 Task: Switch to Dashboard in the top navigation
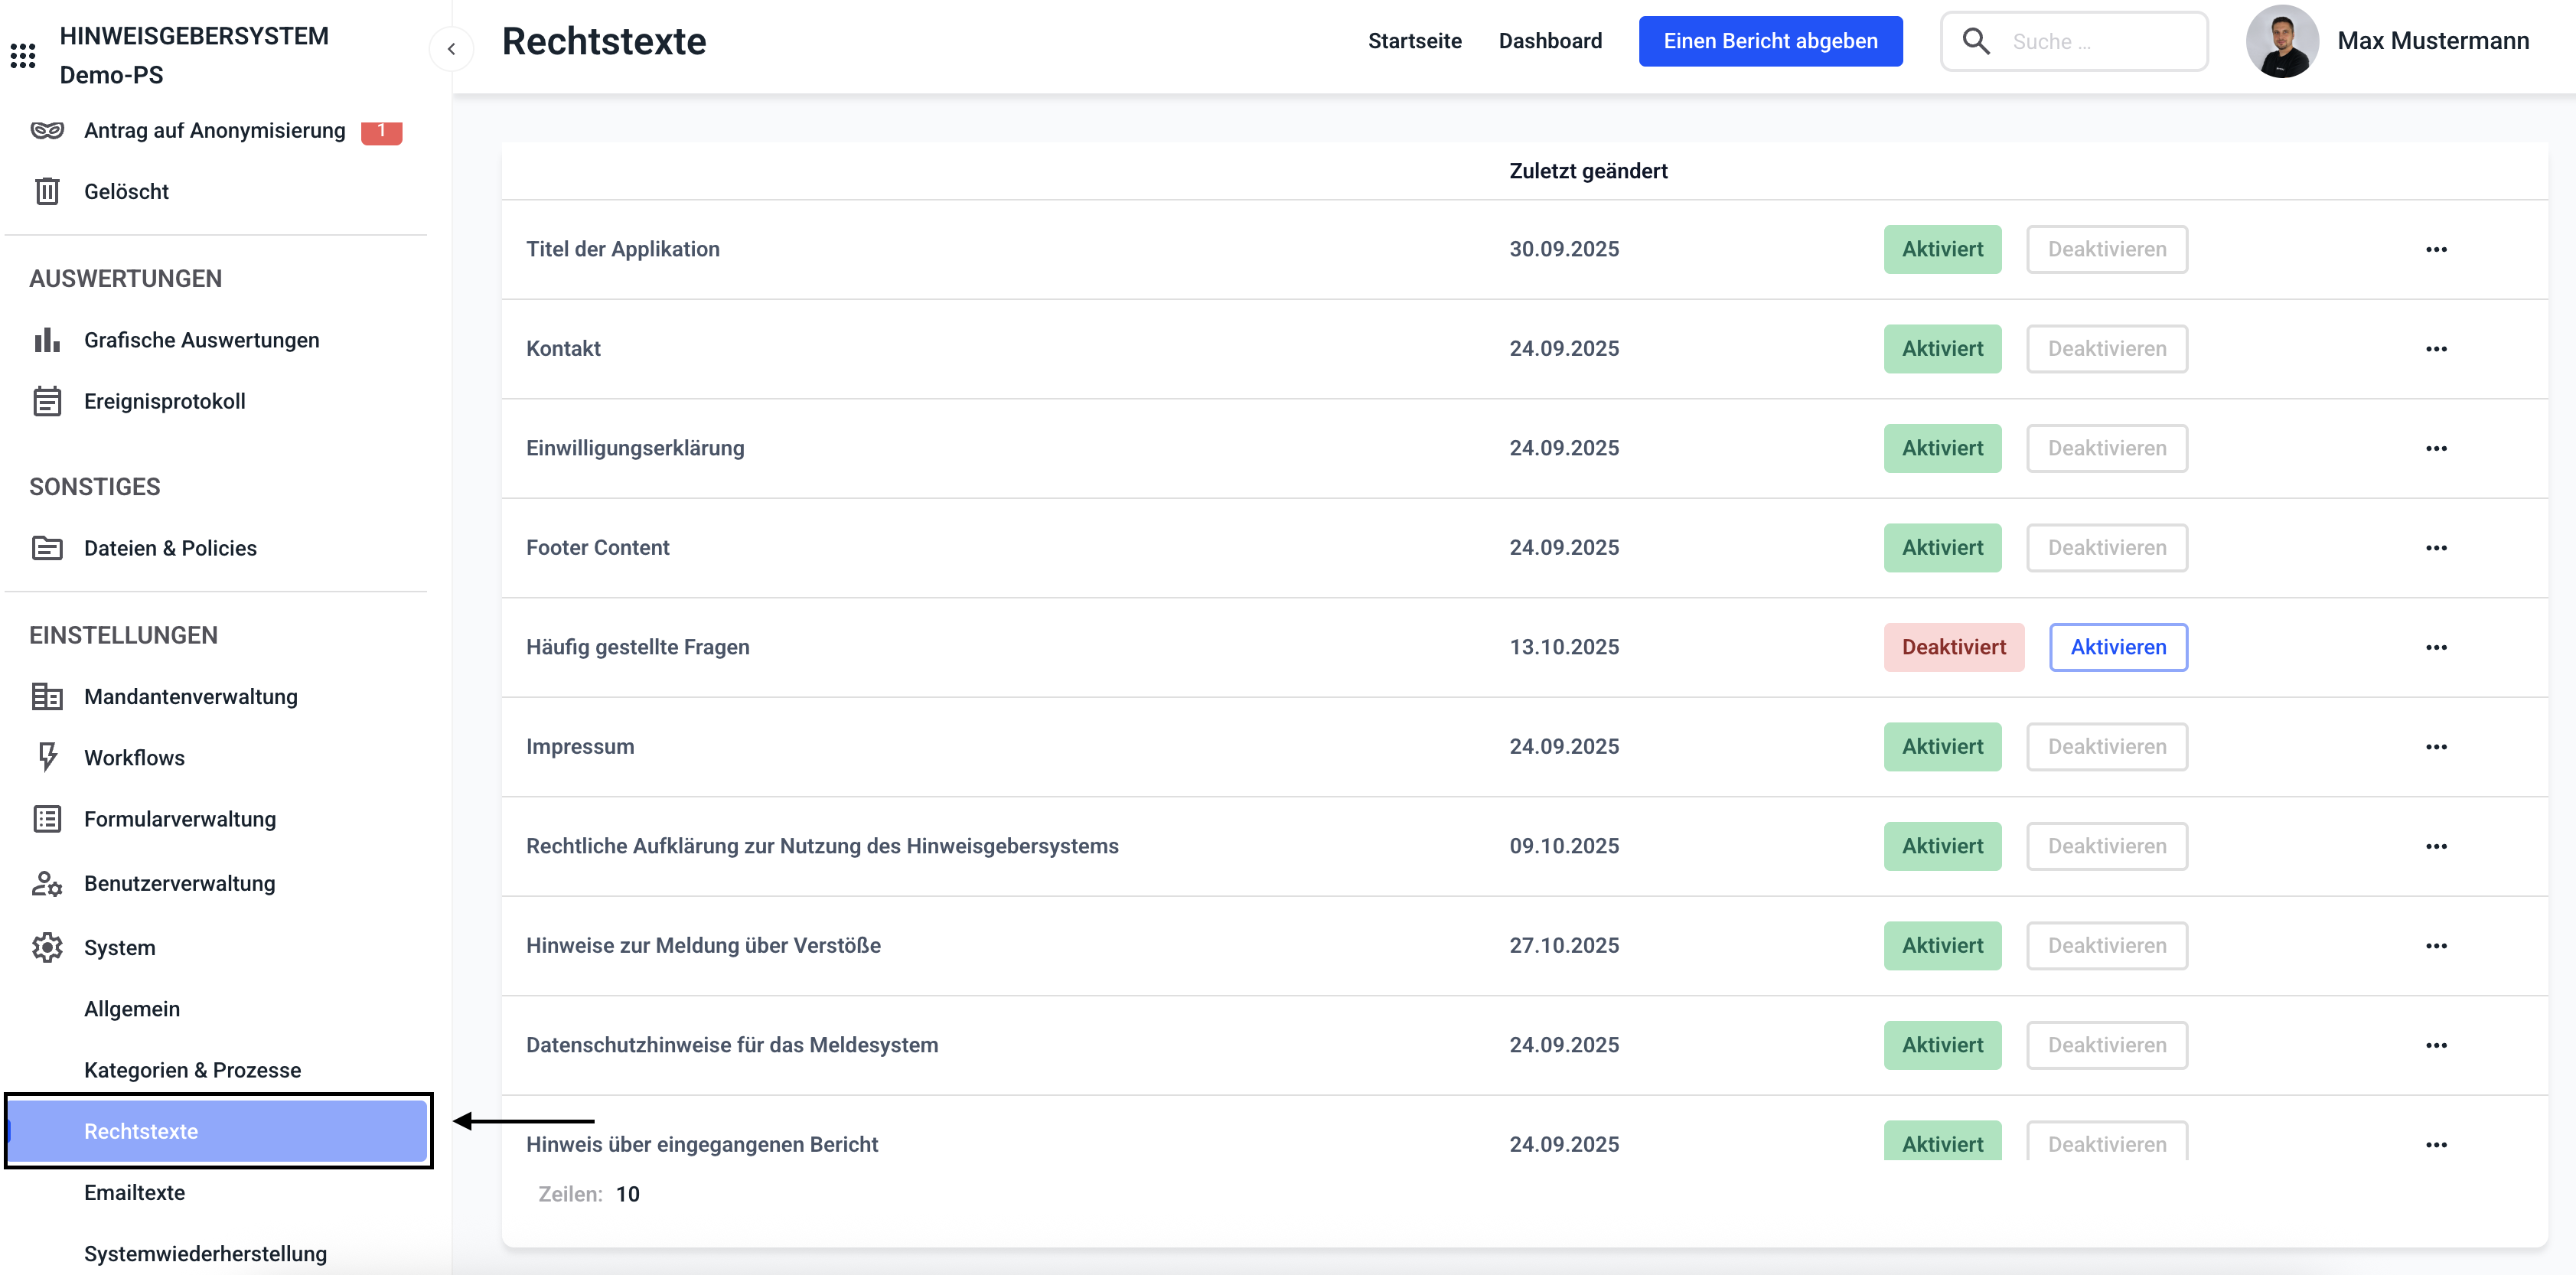click(x=1549, y=41)
